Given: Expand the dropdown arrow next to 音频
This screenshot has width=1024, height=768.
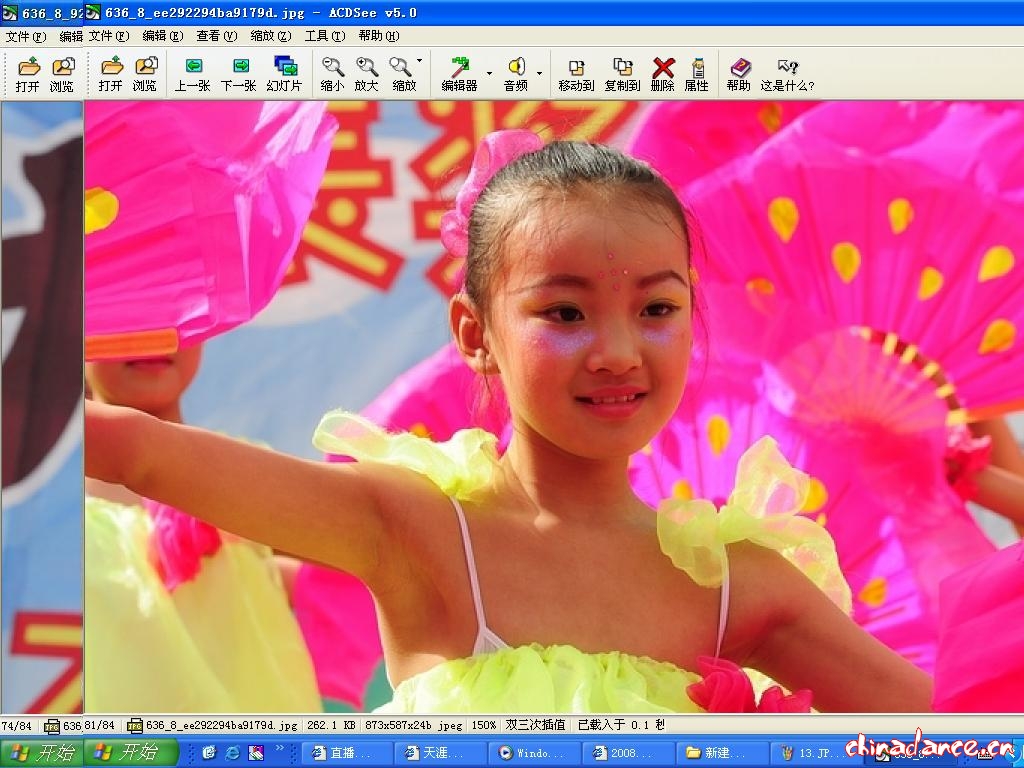Looking at the screenshot, I should point(539,73).
